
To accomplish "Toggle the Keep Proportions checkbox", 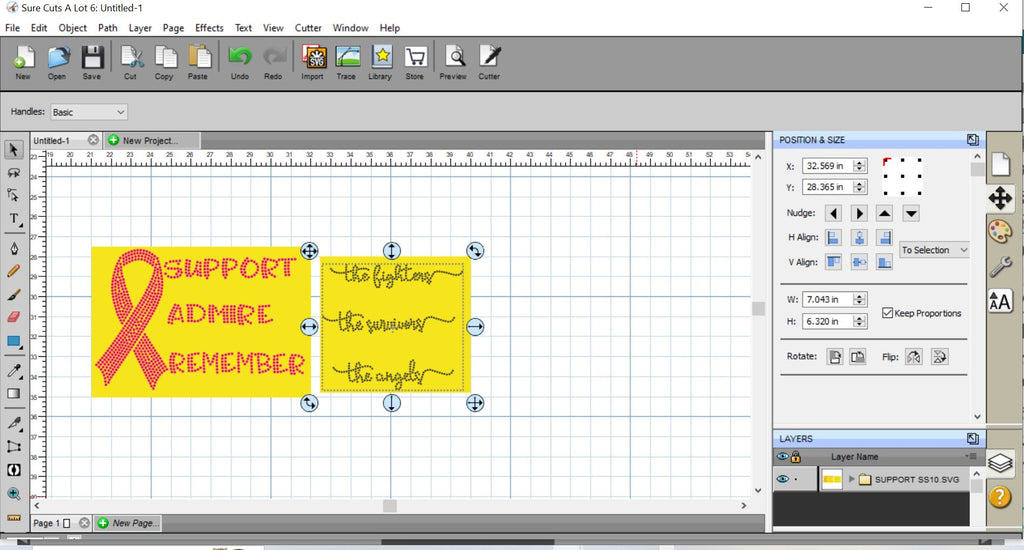I will click(888, 313).
